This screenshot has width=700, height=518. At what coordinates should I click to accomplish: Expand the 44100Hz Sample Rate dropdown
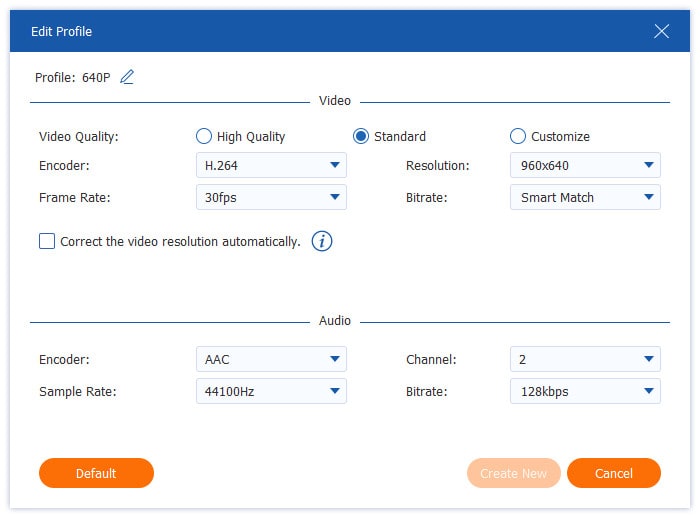271,391
